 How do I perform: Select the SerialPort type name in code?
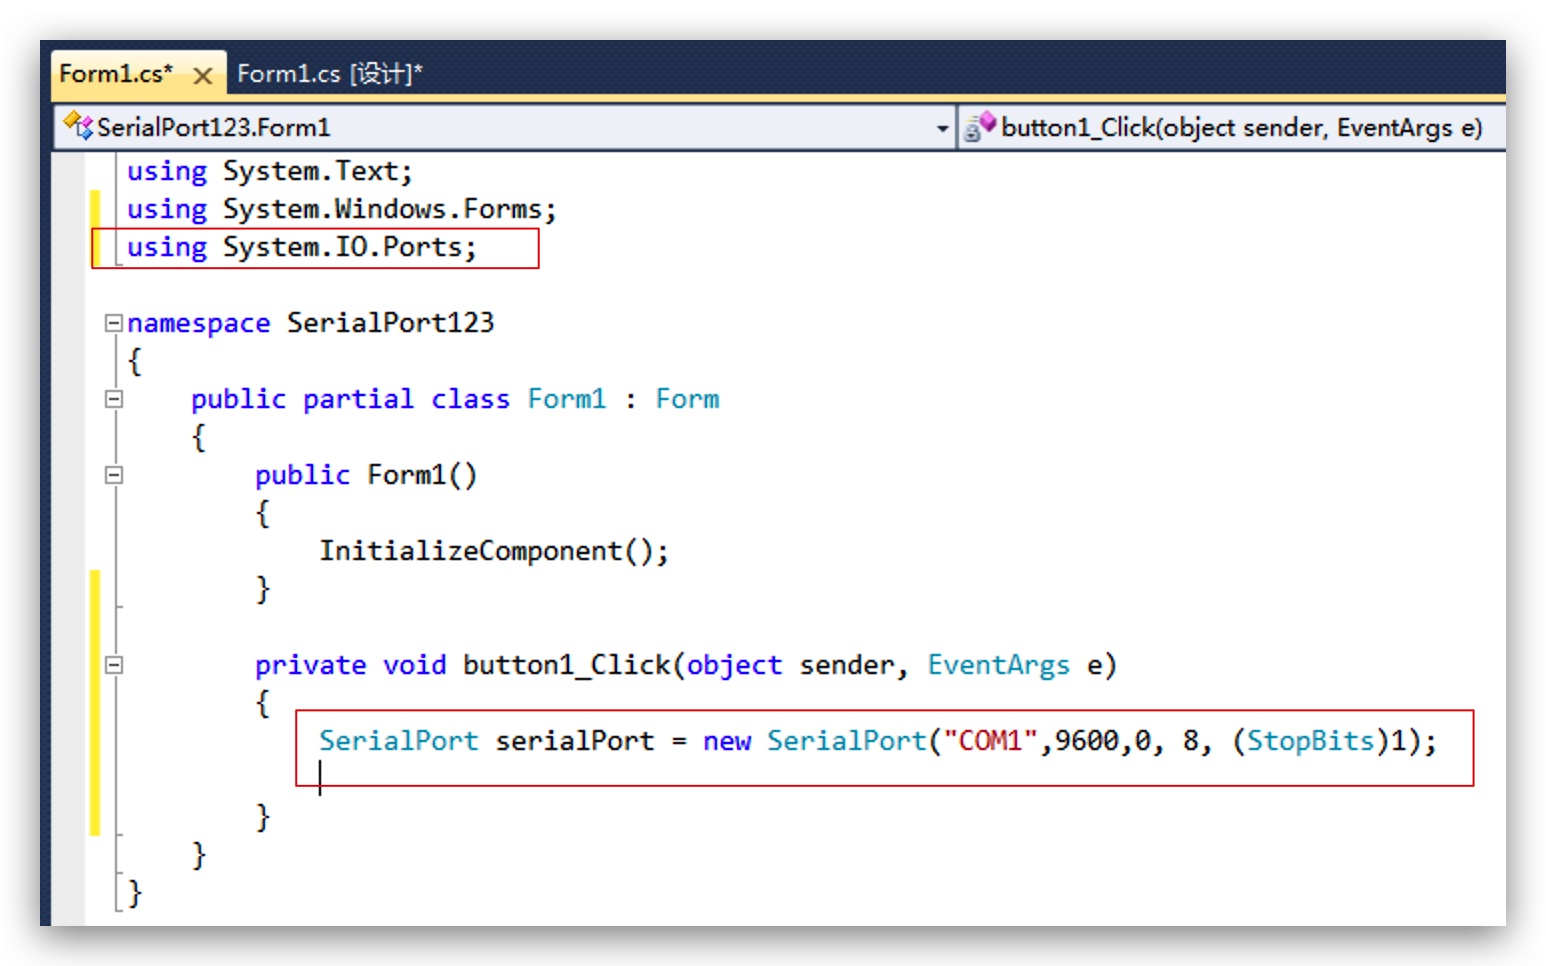pyautogui.click(x=397, y=741)
